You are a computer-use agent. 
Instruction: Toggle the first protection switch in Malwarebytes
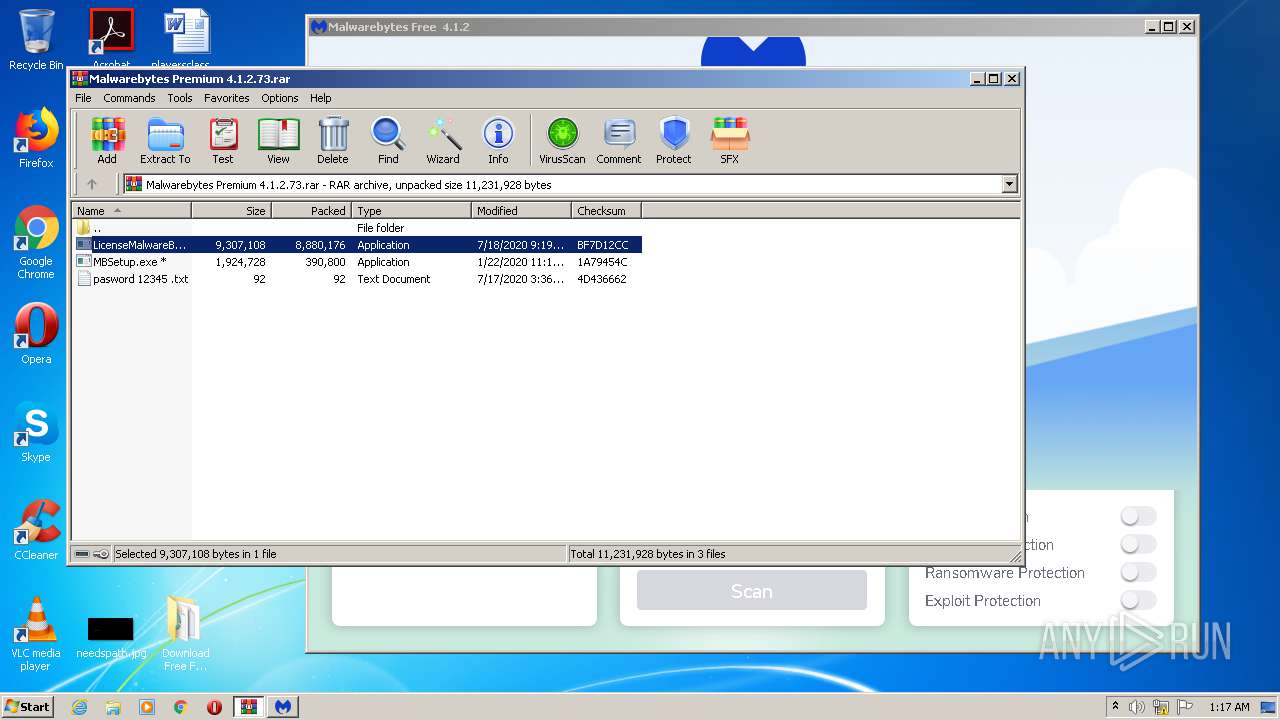[x=1138, y=516]
